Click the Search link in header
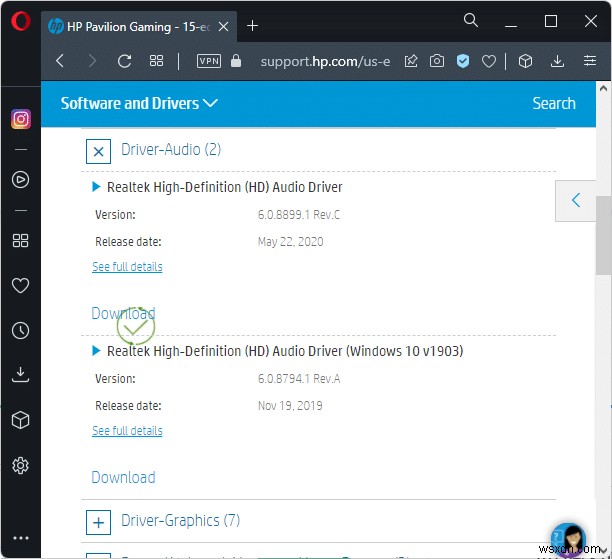The width and height of the screenshot is (612, 559). (554, 103)
